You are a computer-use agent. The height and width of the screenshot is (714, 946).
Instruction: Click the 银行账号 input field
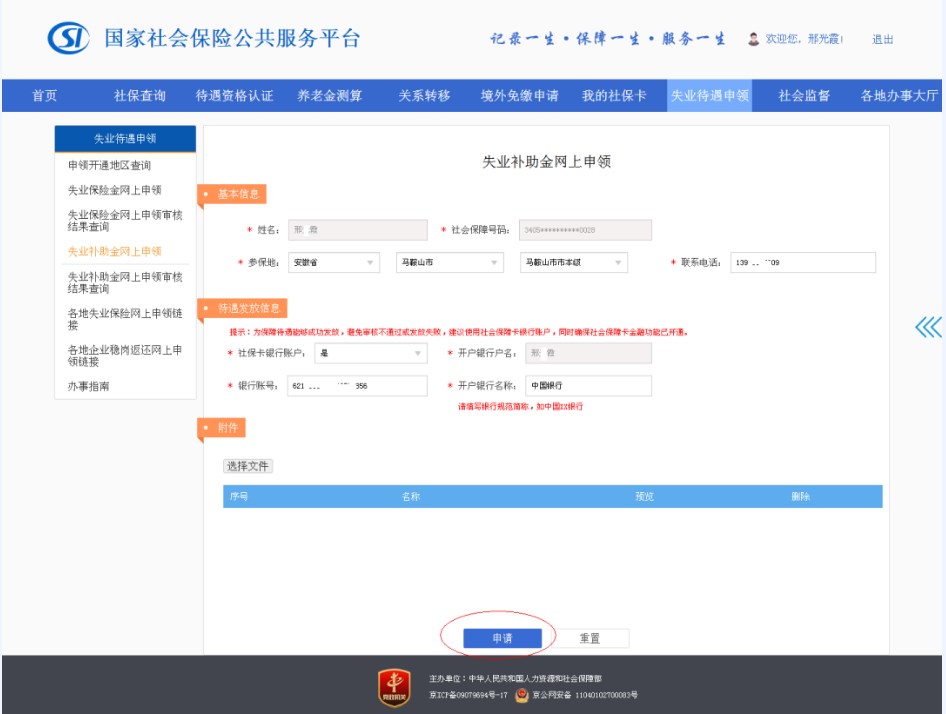click(357, 386)
